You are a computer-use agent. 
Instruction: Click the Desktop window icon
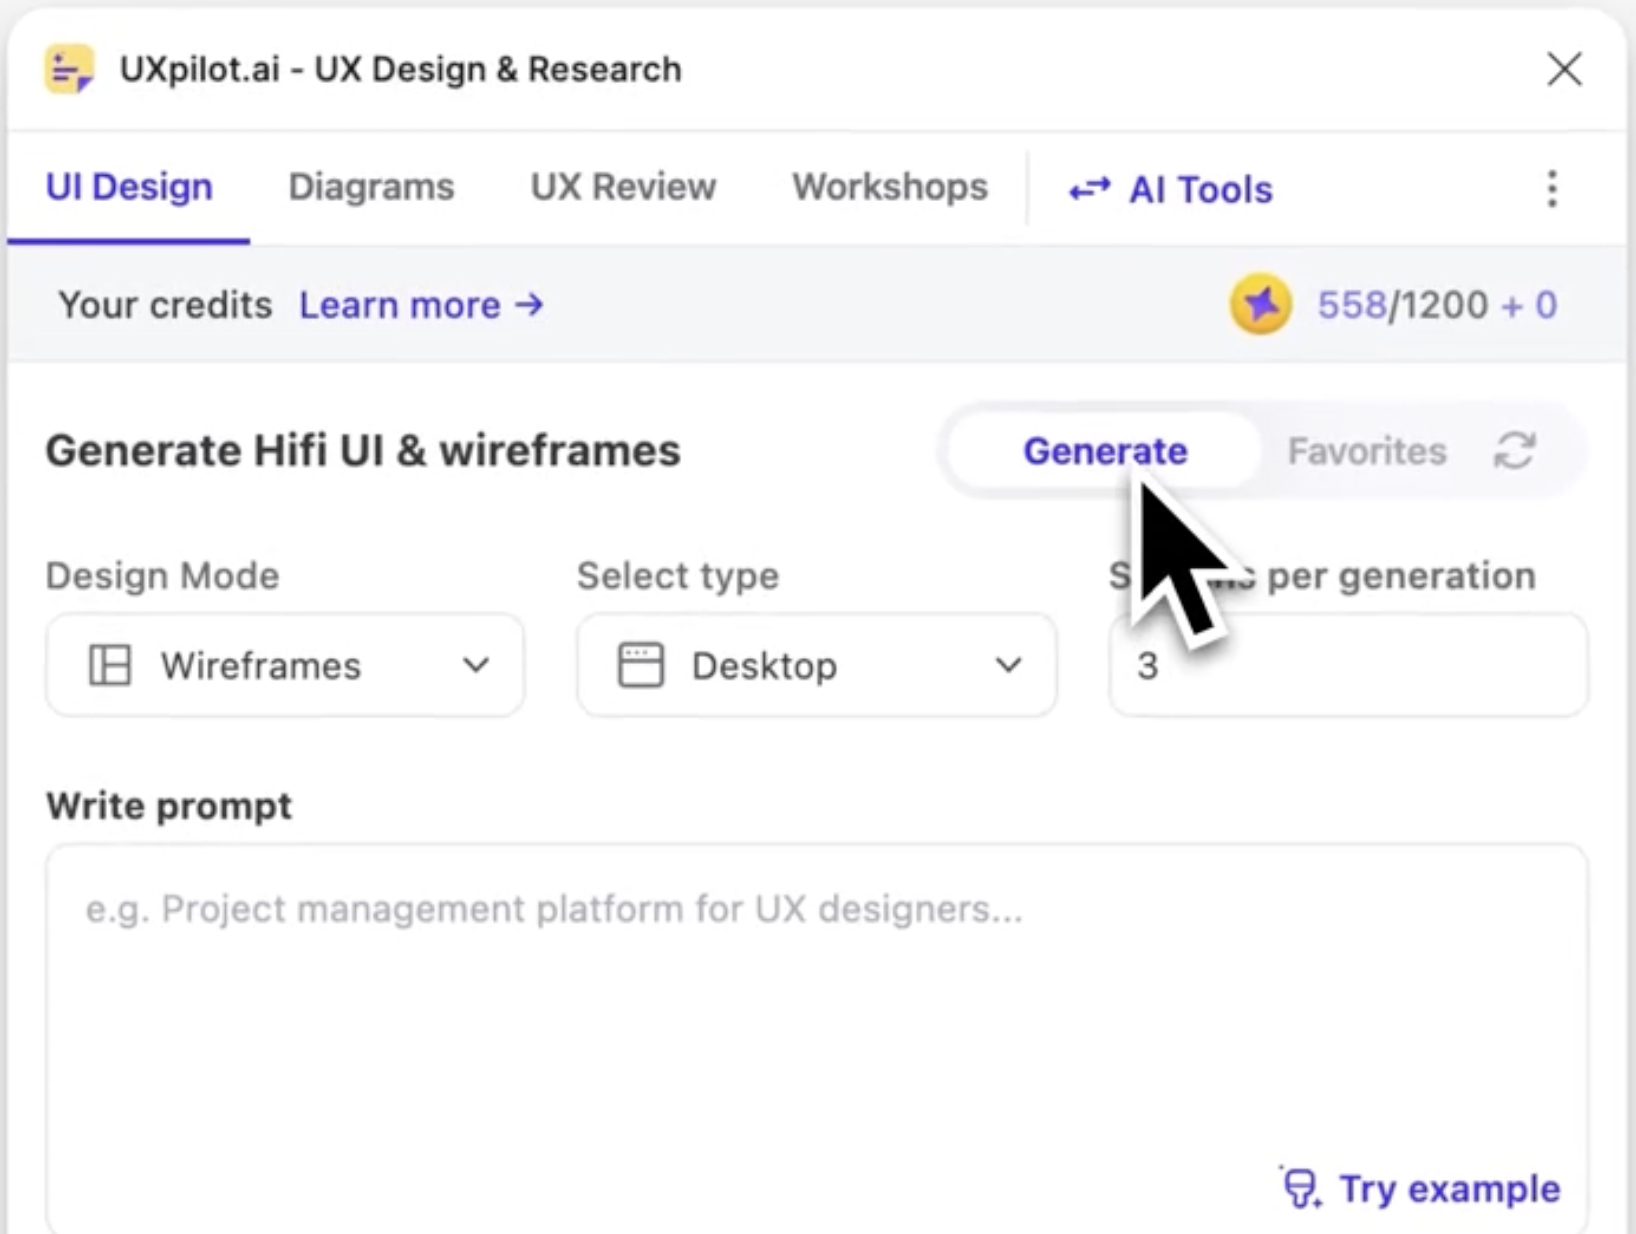(640, 665)
